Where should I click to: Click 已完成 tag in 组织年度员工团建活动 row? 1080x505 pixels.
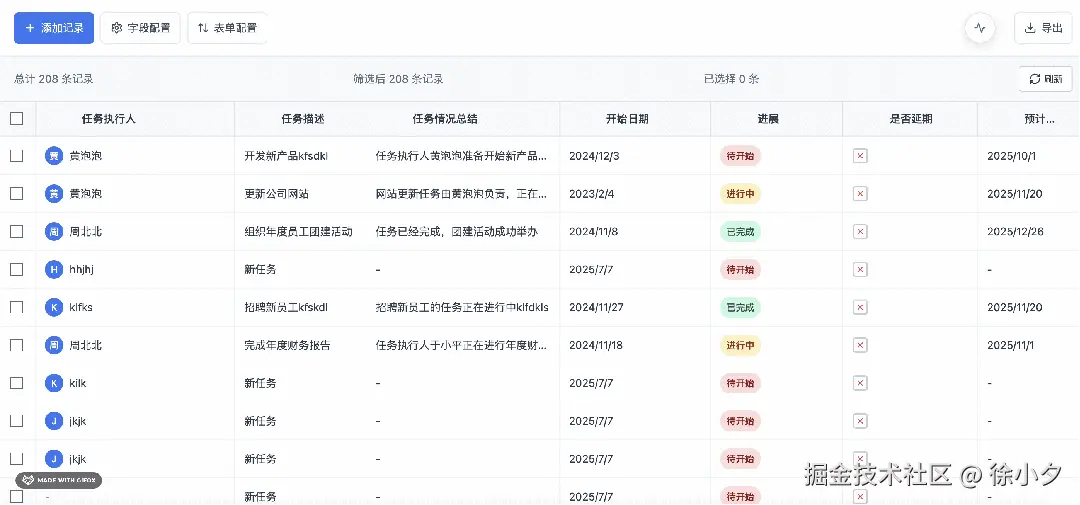pyautogui.click(x=740, y=231)
